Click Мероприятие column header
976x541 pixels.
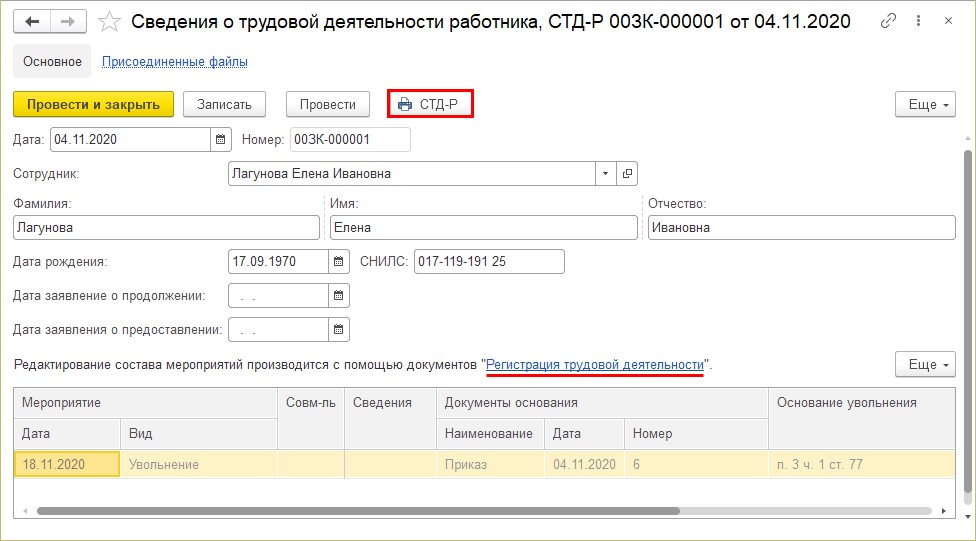pyautogui.click(x=146, y=403)
